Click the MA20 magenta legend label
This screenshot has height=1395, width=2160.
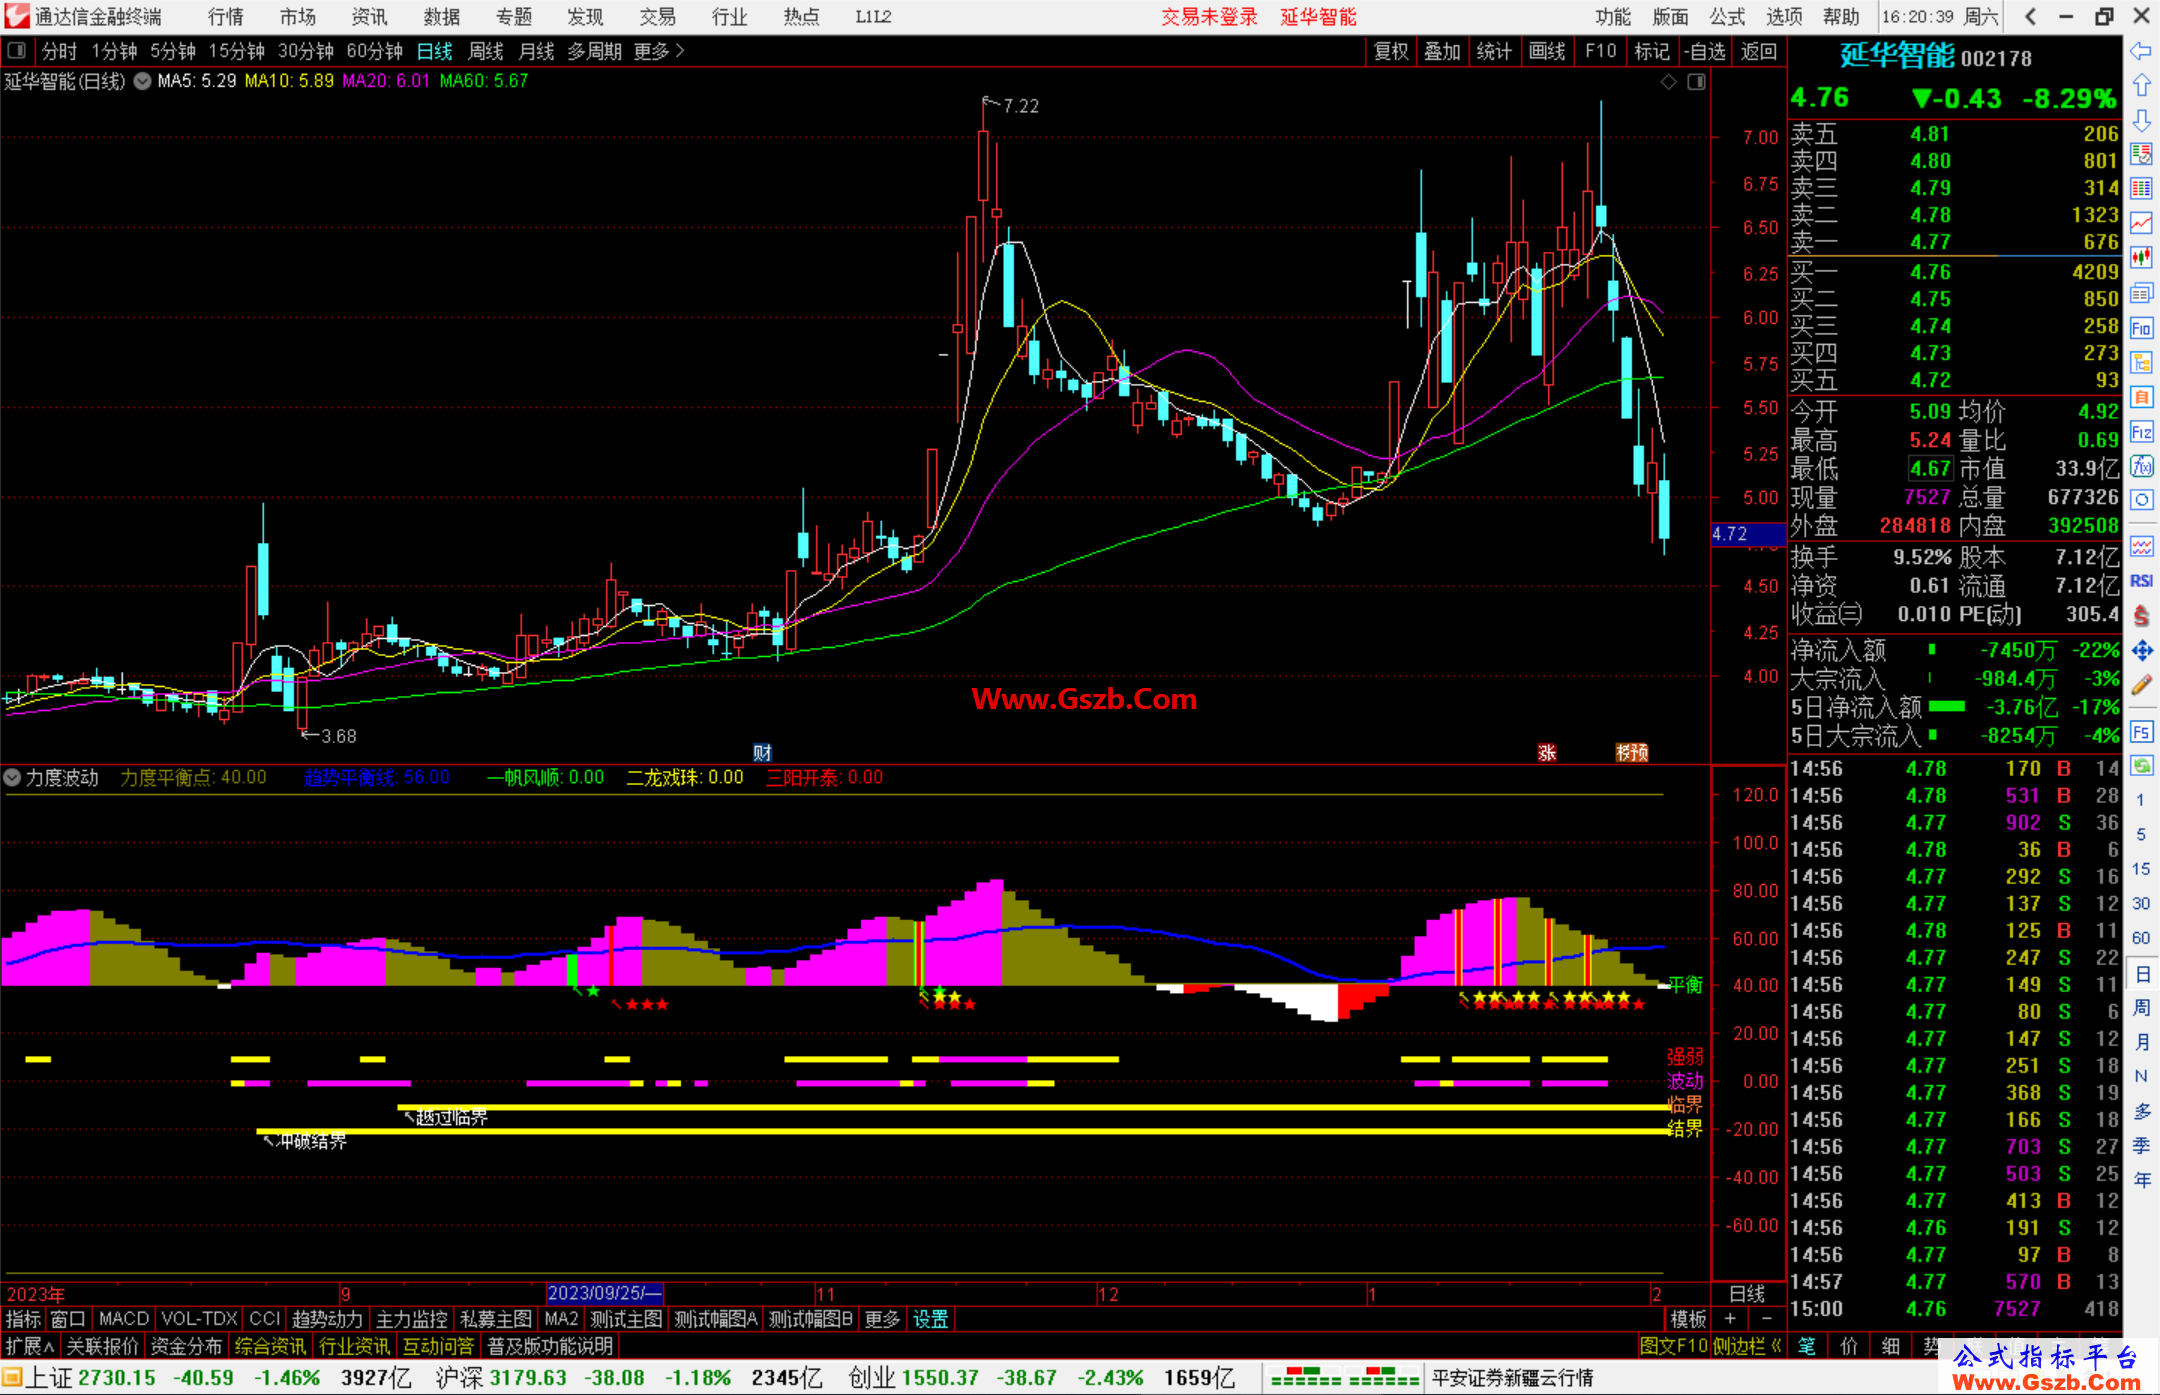385,81
